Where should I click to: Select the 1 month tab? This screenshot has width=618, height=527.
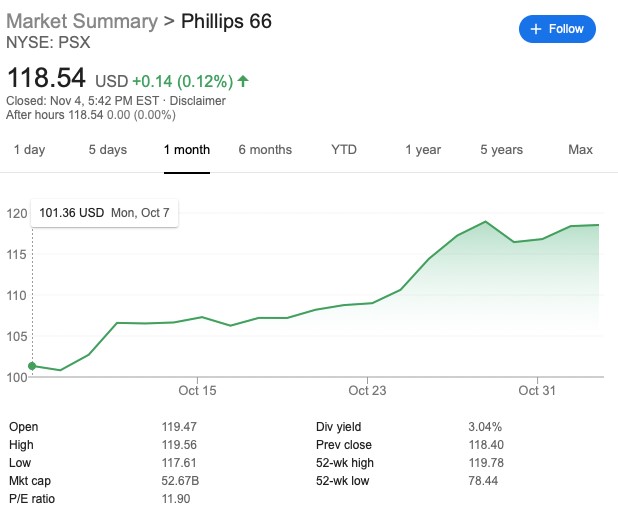187,150
